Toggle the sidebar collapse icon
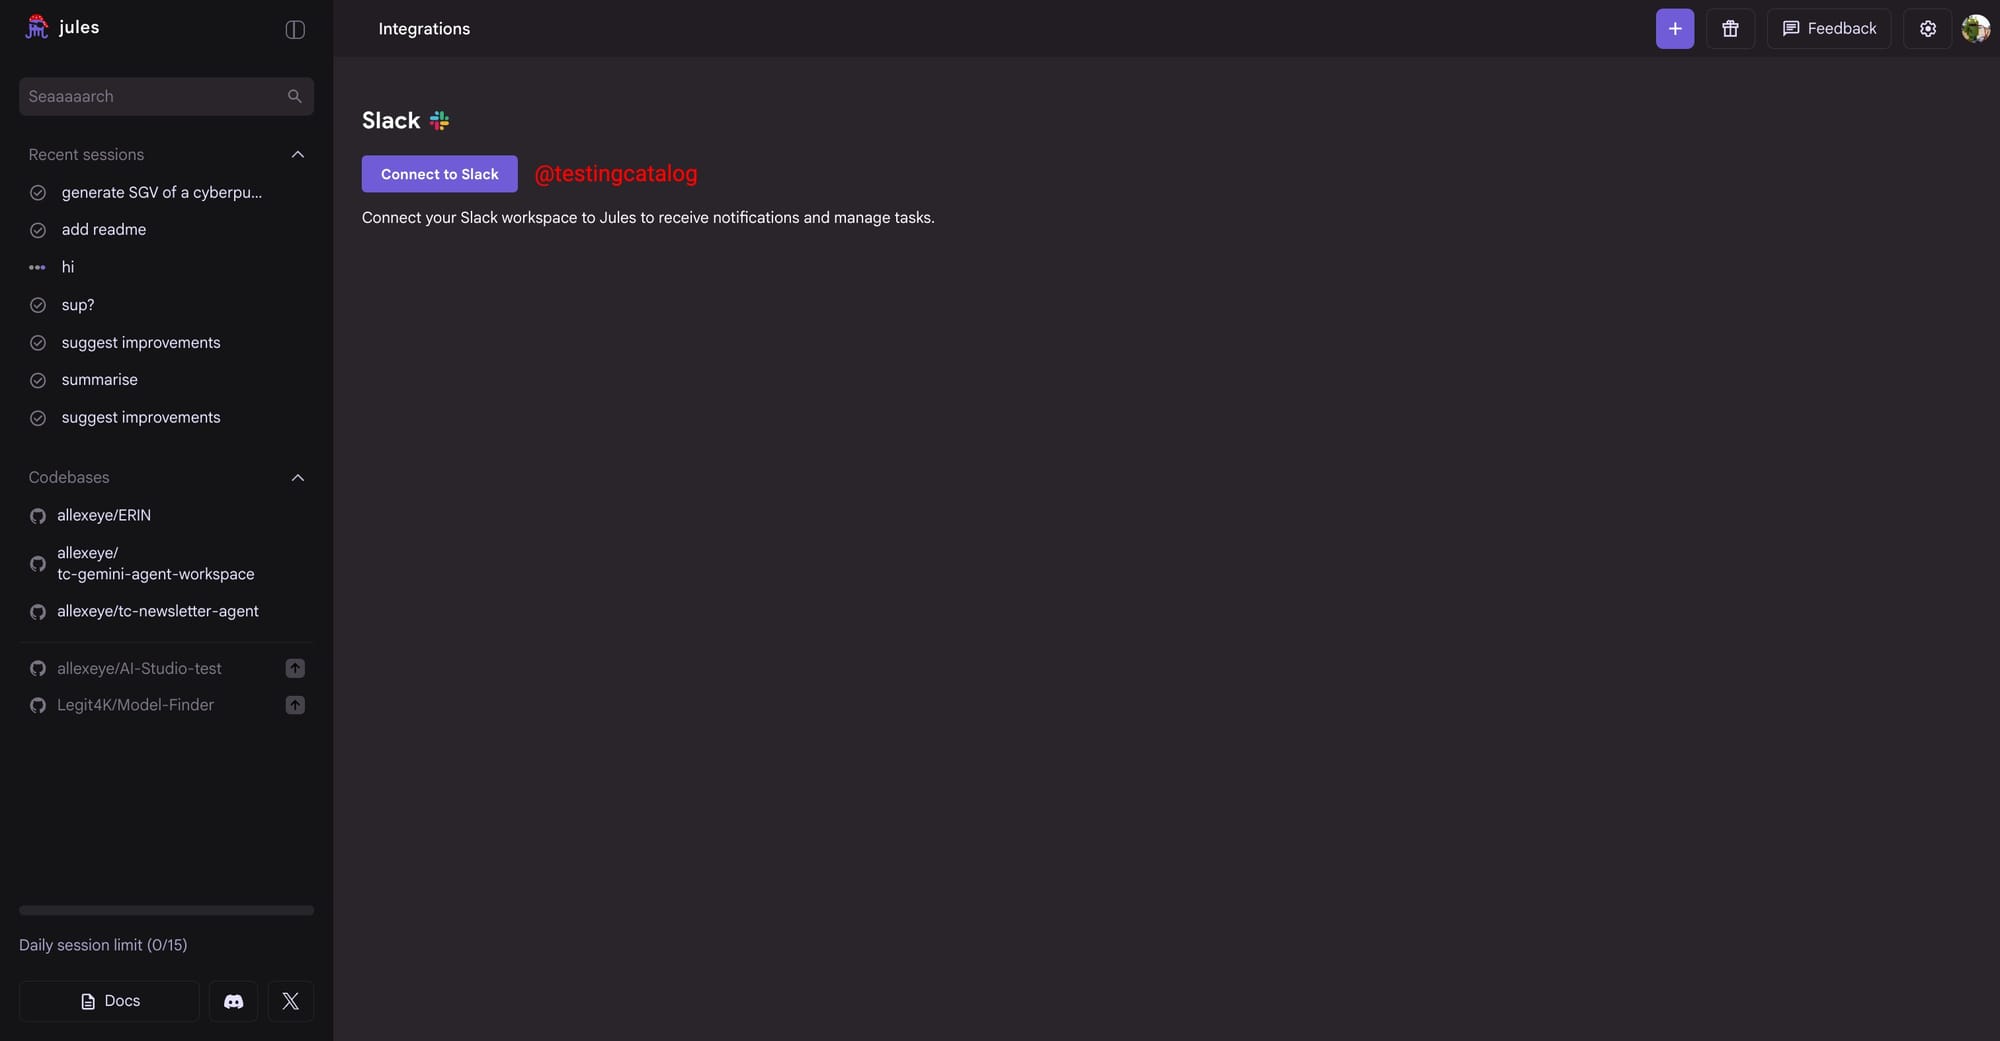The height and width of the screenshot is (1041, 2000). 295,29
